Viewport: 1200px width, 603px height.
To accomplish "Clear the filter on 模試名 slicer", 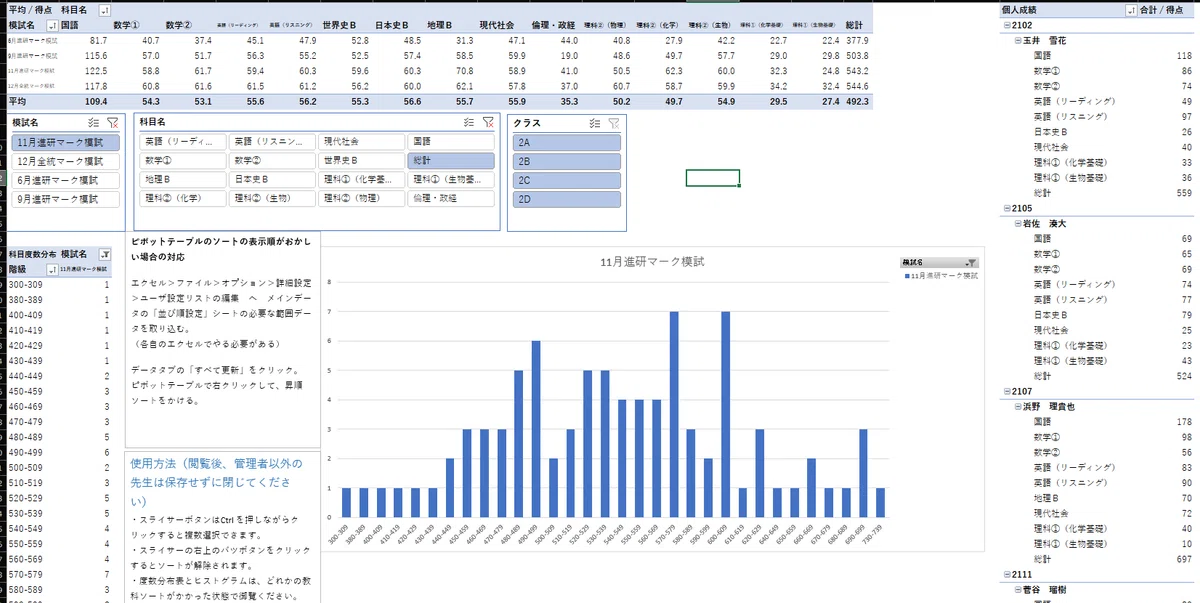I will pos(113,122).
